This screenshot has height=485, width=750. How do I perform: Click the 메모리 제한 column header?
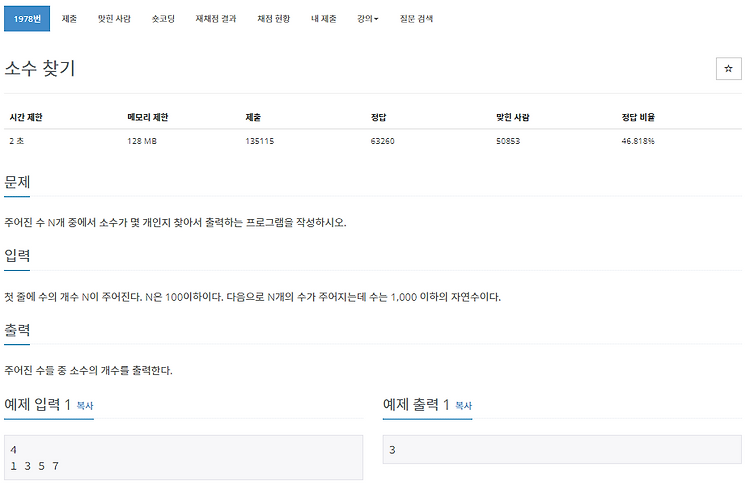[148, 117]
